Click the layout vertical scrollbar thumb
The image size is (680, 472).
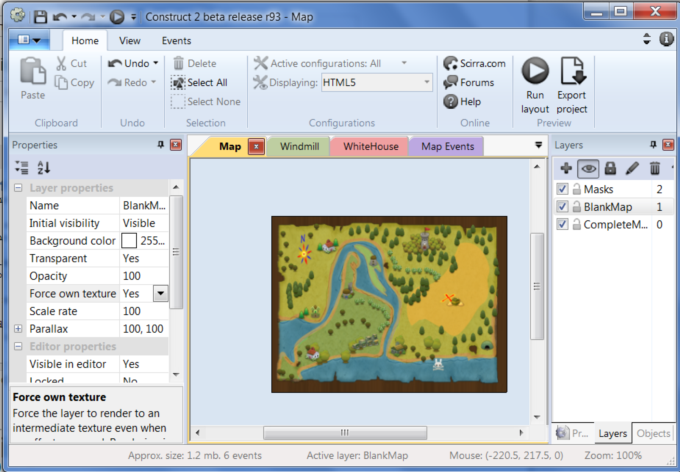537,287
